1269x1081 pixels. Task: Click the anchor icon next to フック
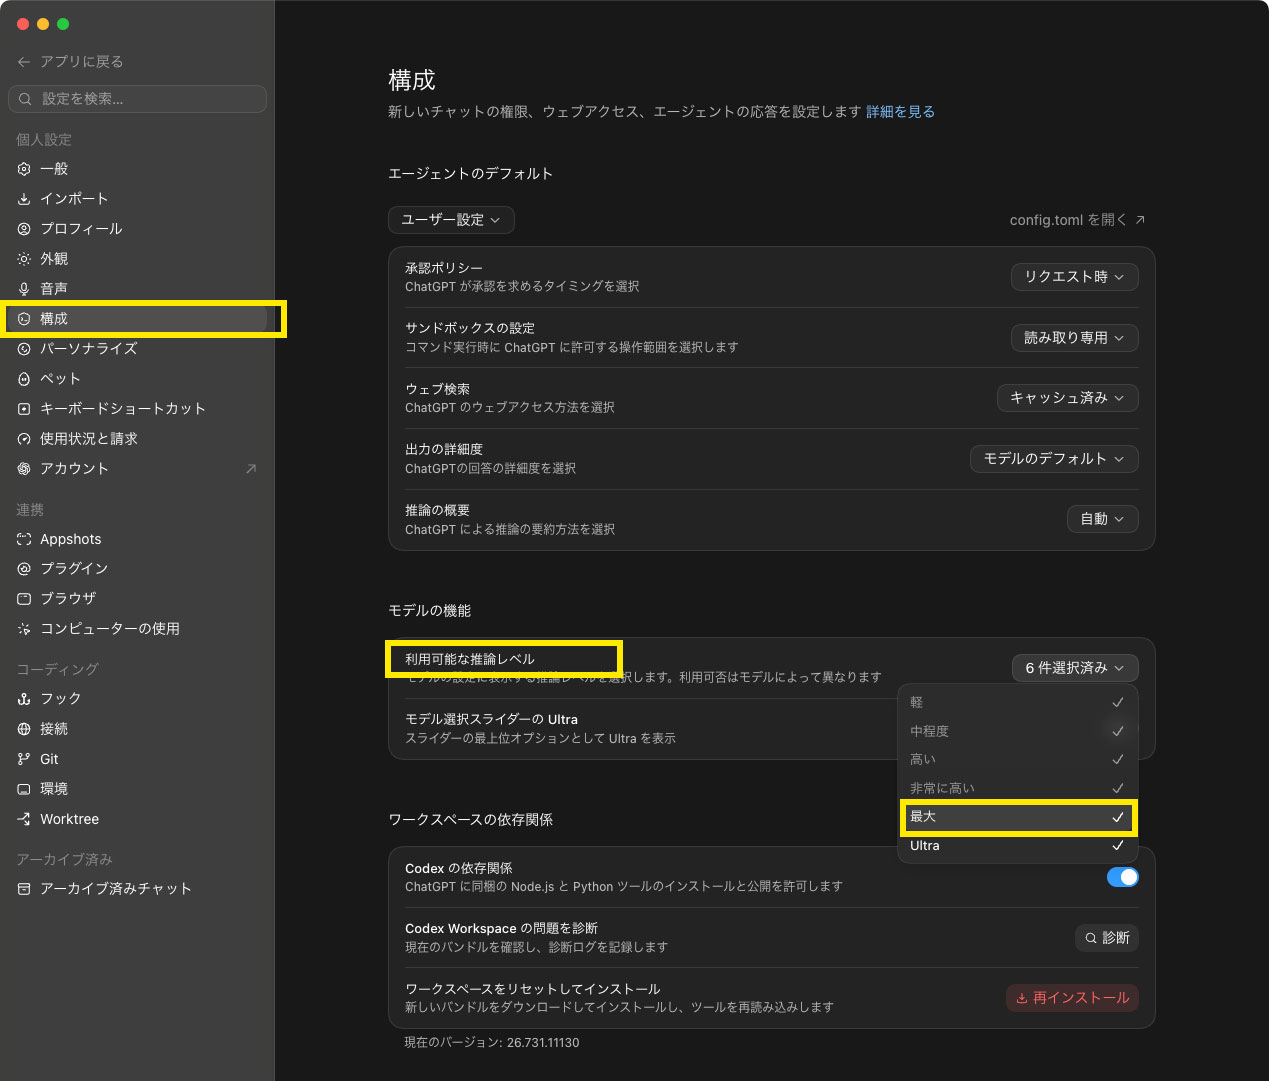point(24,699)
